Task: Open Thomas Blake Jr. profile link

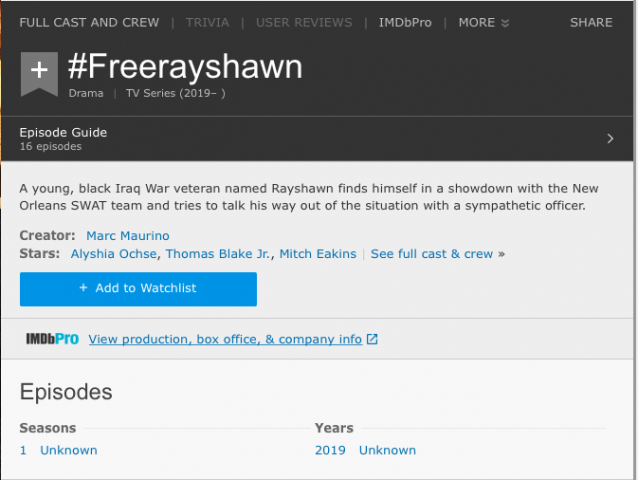Action: pos(218,254)
